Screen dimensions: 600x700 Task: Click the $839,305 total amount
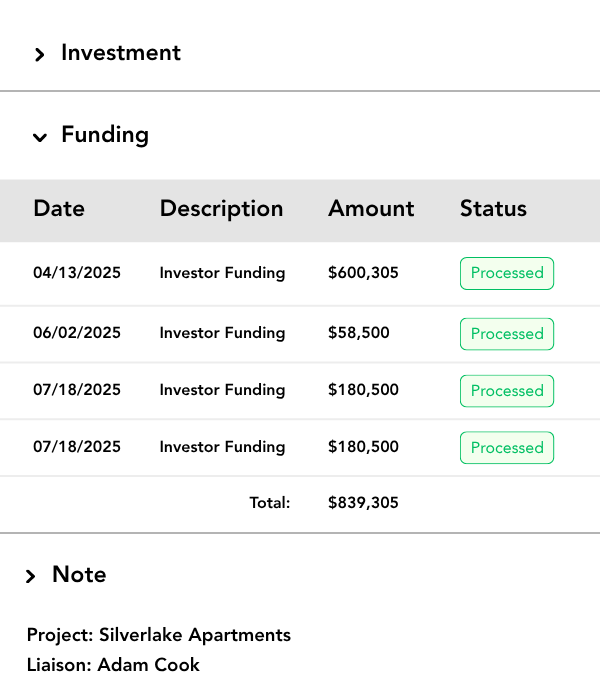coord(363,503)
